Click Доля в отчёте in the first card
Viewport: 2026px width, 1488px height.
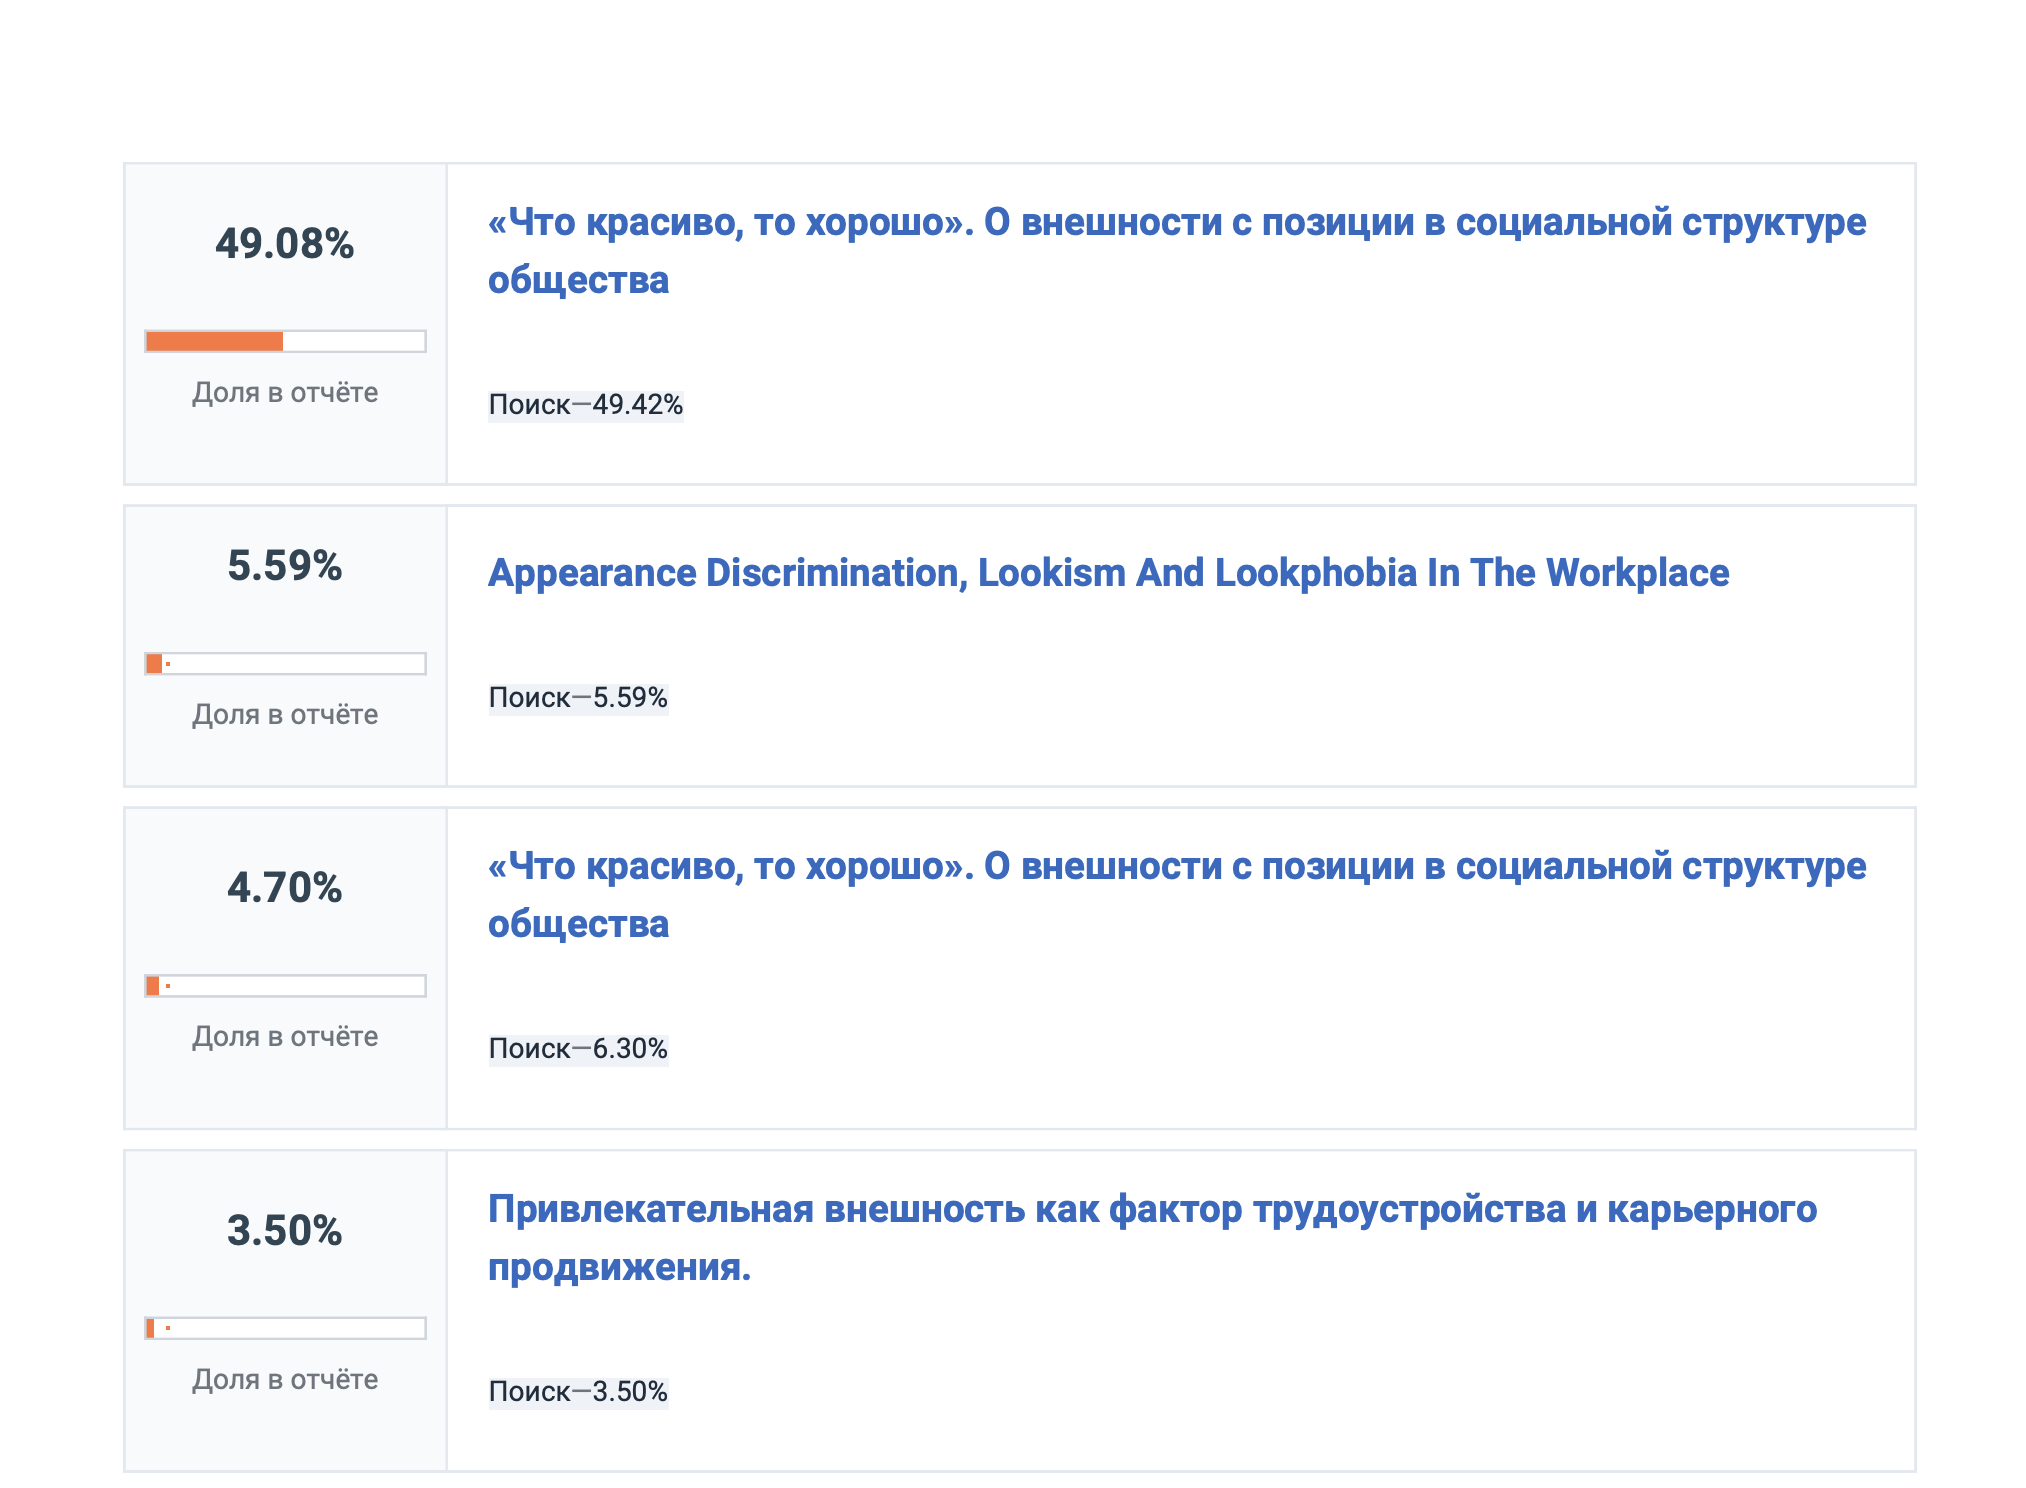coord(285,393)
